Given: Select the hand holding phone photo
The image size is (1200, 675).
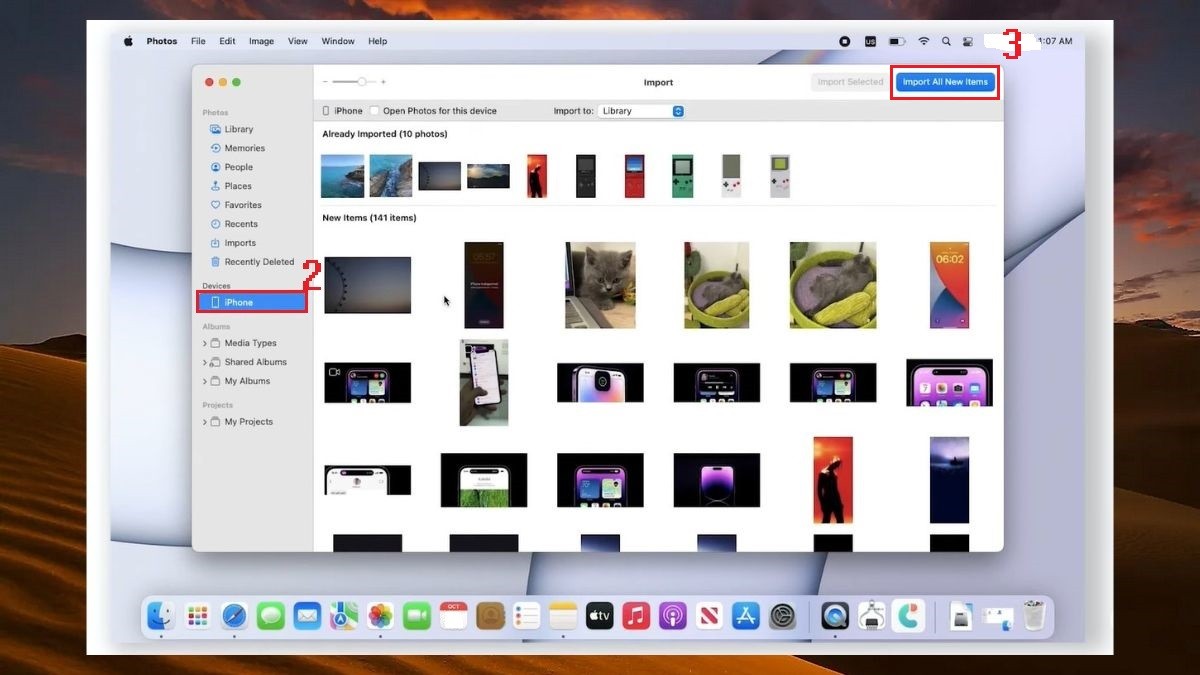Looking at the screenshot, I should pyautogui.click(x=484, y=383).
